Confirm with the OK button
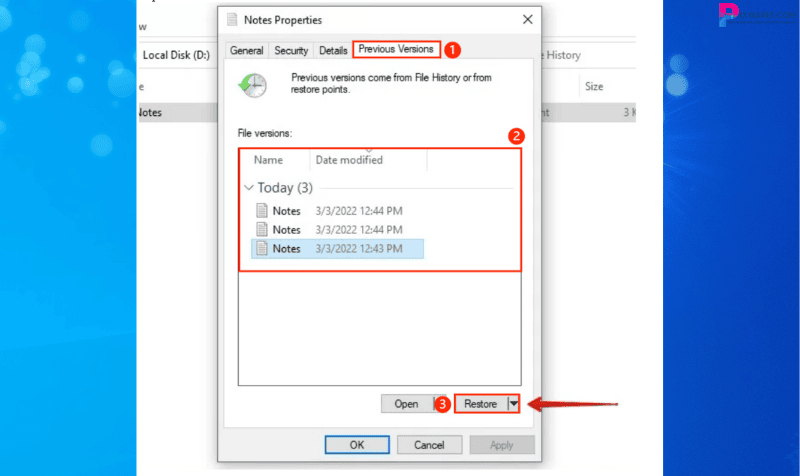The height and width of the screenshot is (476, 800). pos(357,444)
